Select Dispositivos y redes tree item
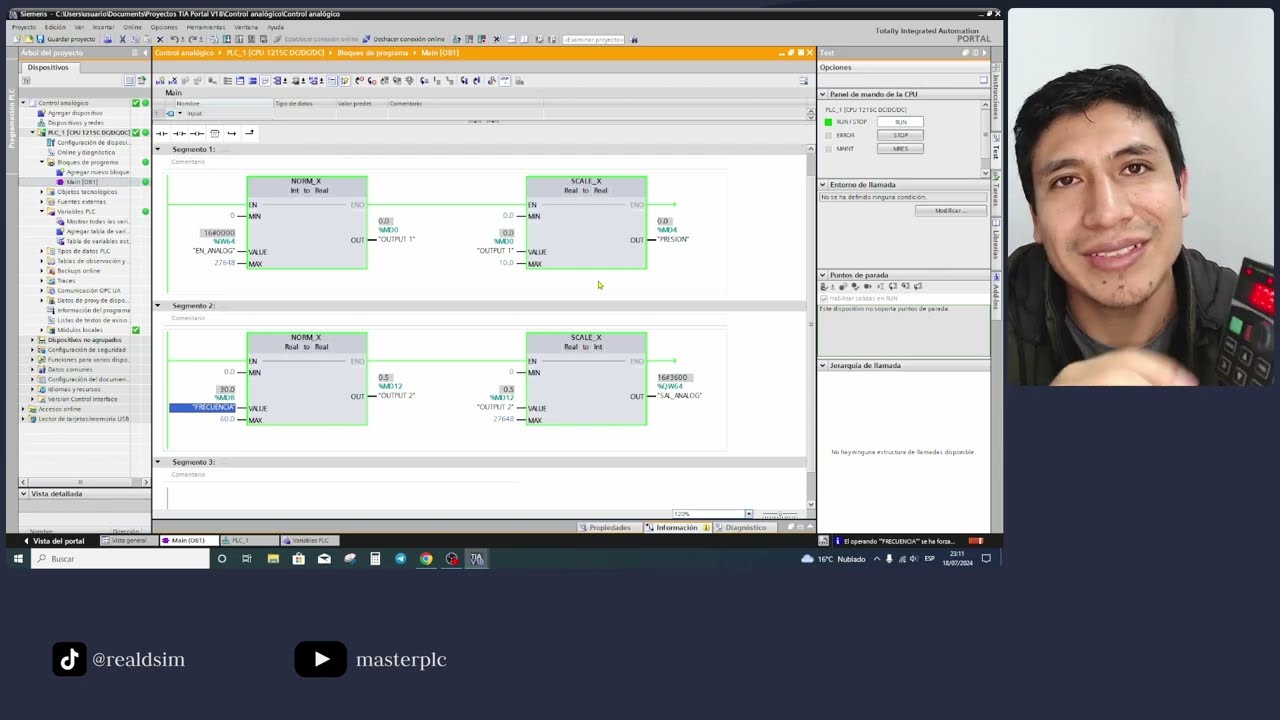1280x720 pixels. tap(76, 123)
